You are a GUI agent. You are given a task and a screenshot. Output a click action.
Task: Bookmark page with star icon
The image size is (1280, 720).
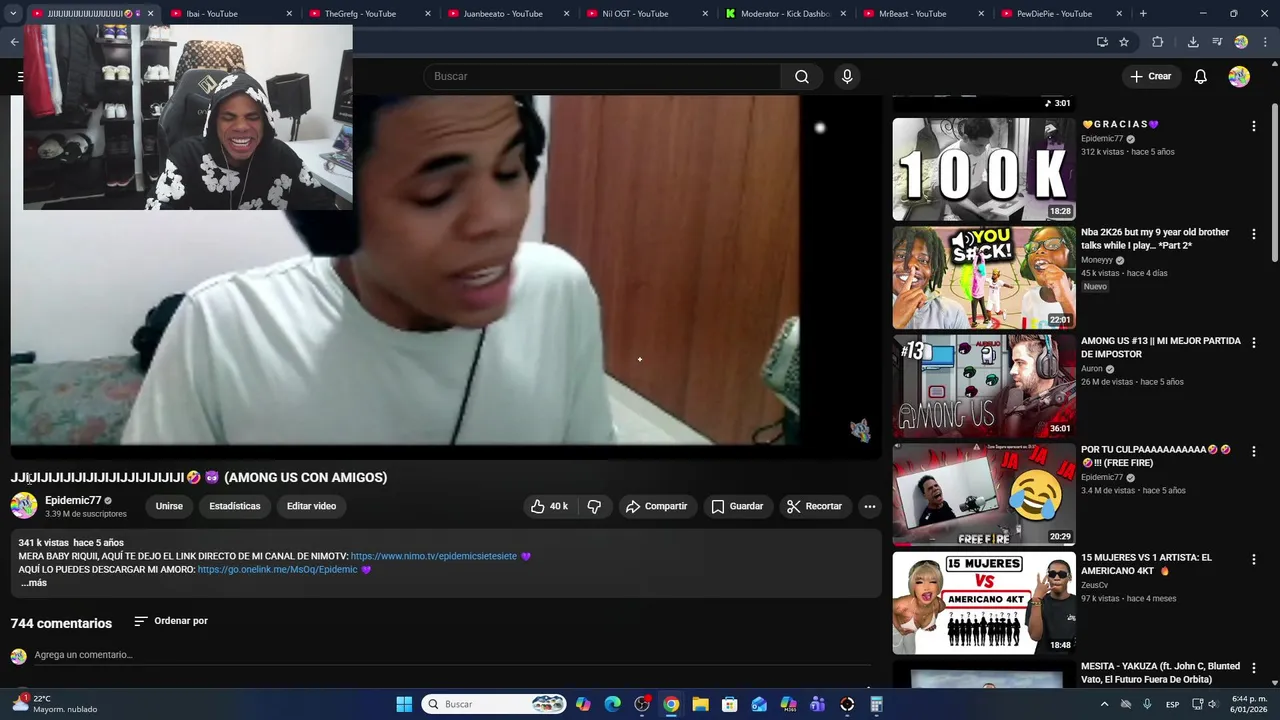pos(1124,42)
